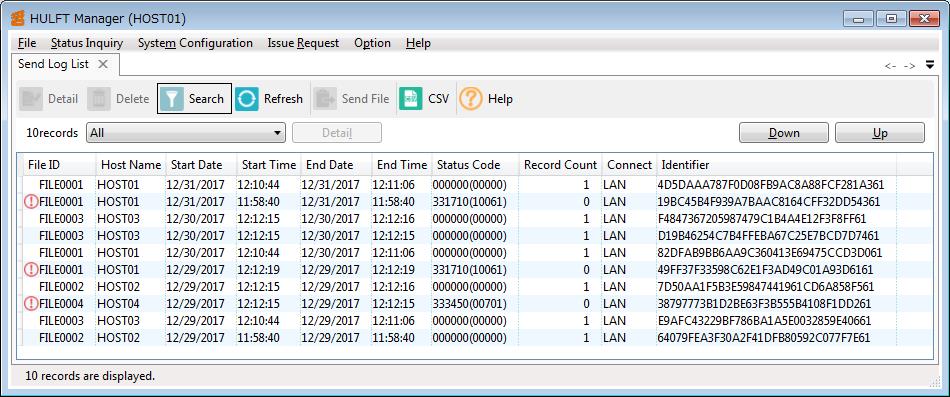This screenshot has height=397, width=950.
Task: Open the All filter combo box
Action: click(x=186, y=133)
